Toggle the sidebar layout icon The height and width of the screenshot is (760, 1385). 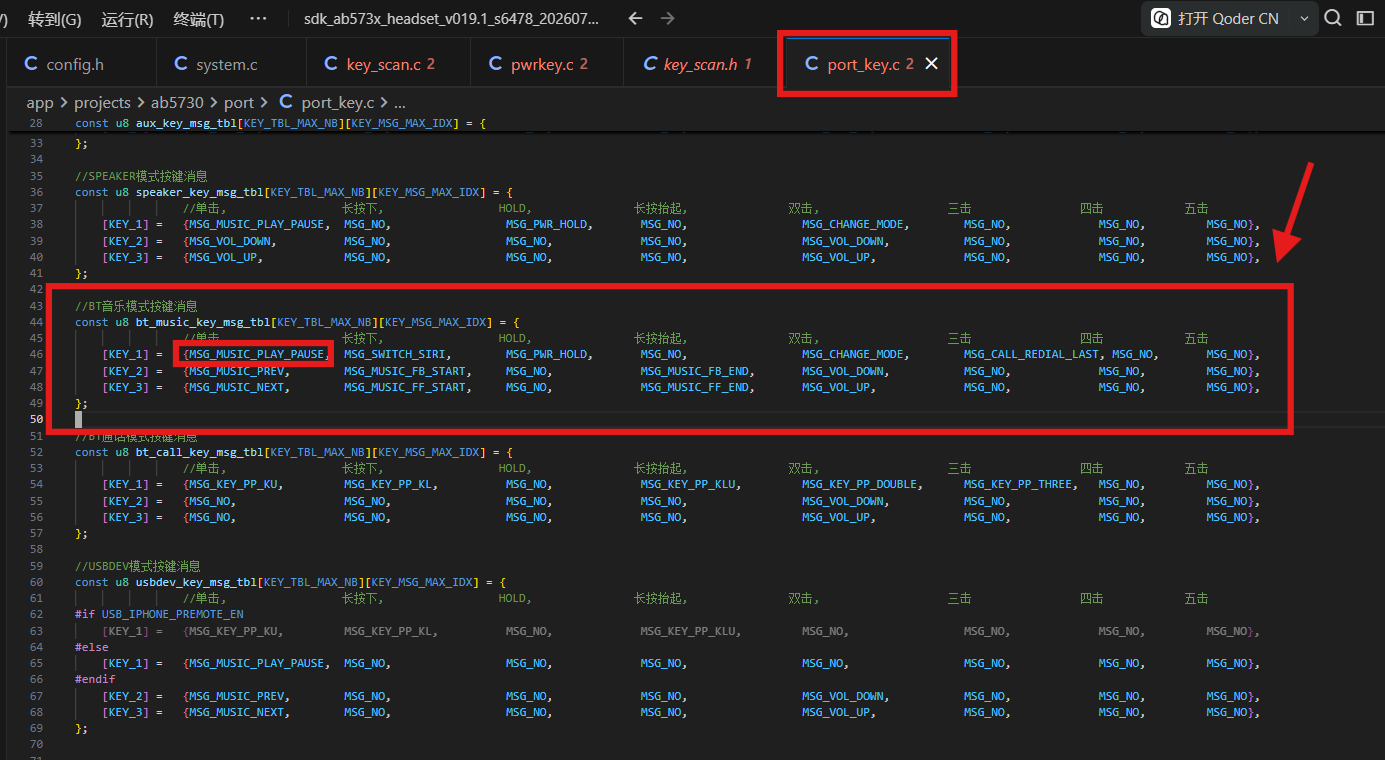pos(1365,18)
